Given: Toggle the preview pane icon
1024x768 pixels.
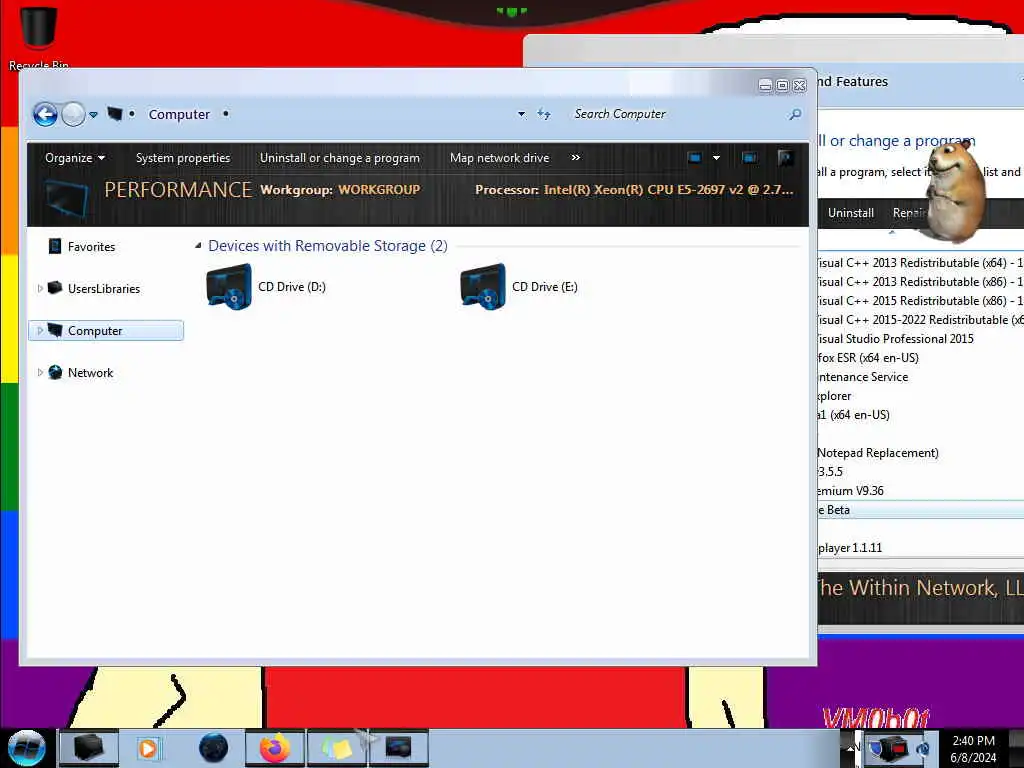Looking at the screenshot, I should 750,158.
